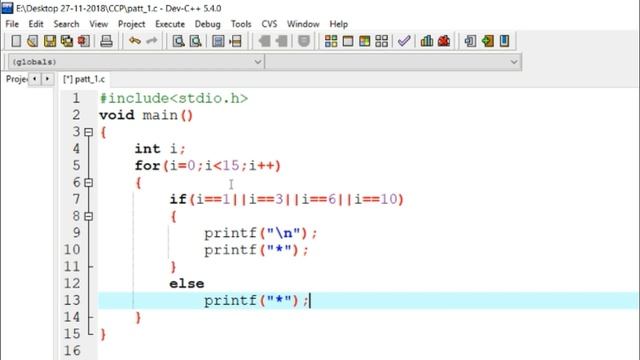Screen dimensions: 640x360
Task: Save the file with the floppy disk icon
Action: pyautogui.click(x=50, y=41)
